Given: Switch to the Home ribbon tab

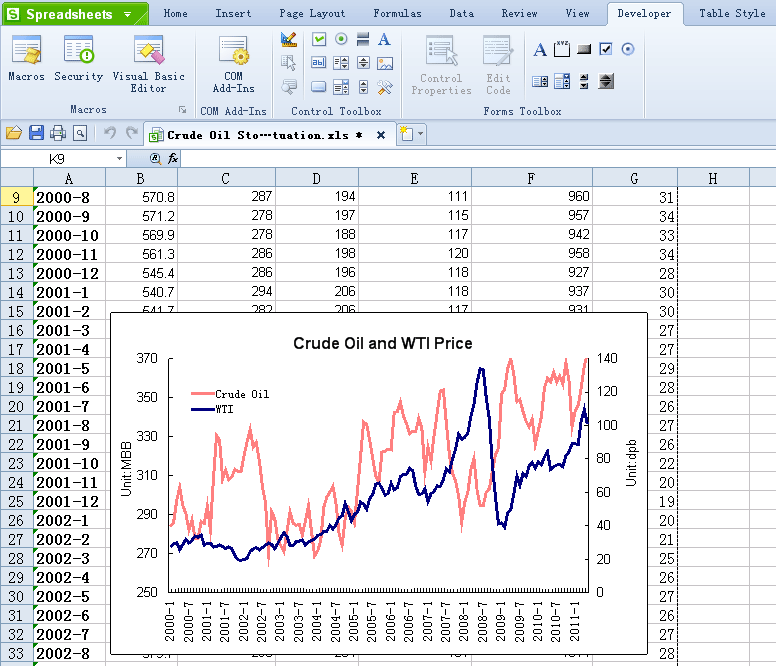Looking at the screenshot, I should coord(176,13).
